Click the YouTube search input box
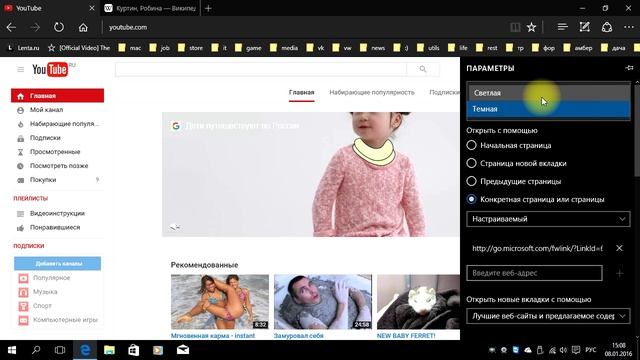 tap(261, 69)
